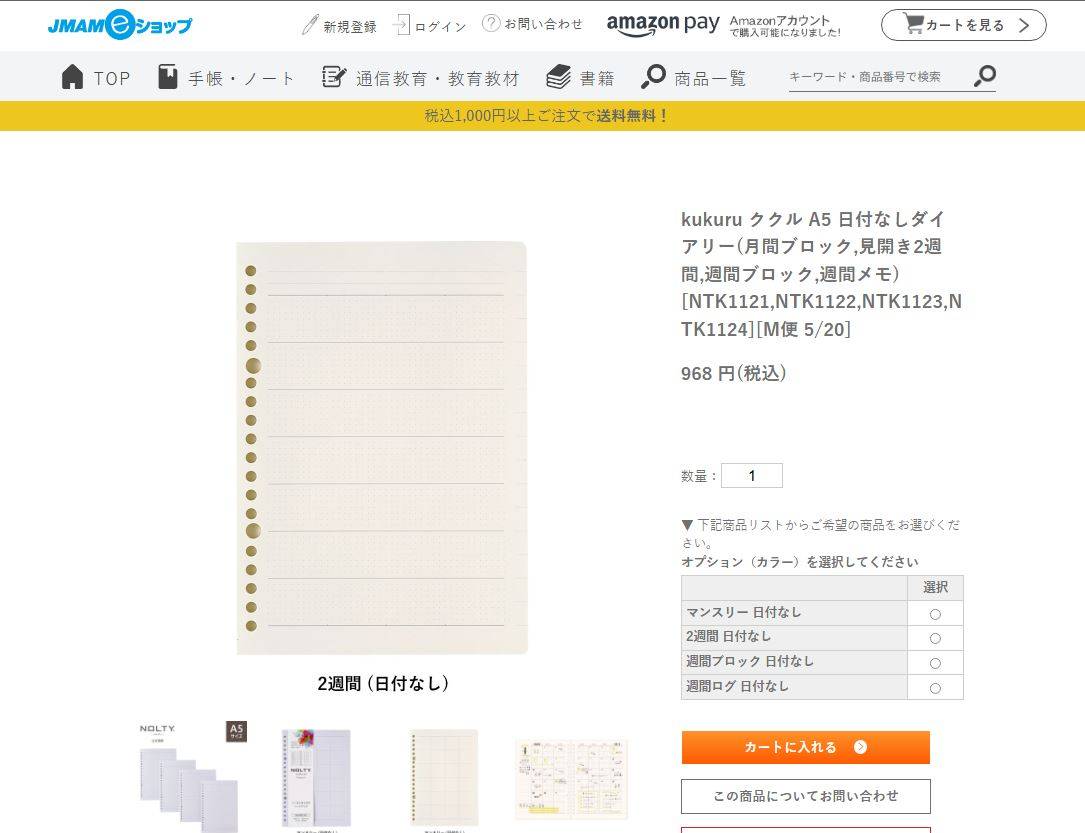Click the question mark お問い合わせ icon

491,23
